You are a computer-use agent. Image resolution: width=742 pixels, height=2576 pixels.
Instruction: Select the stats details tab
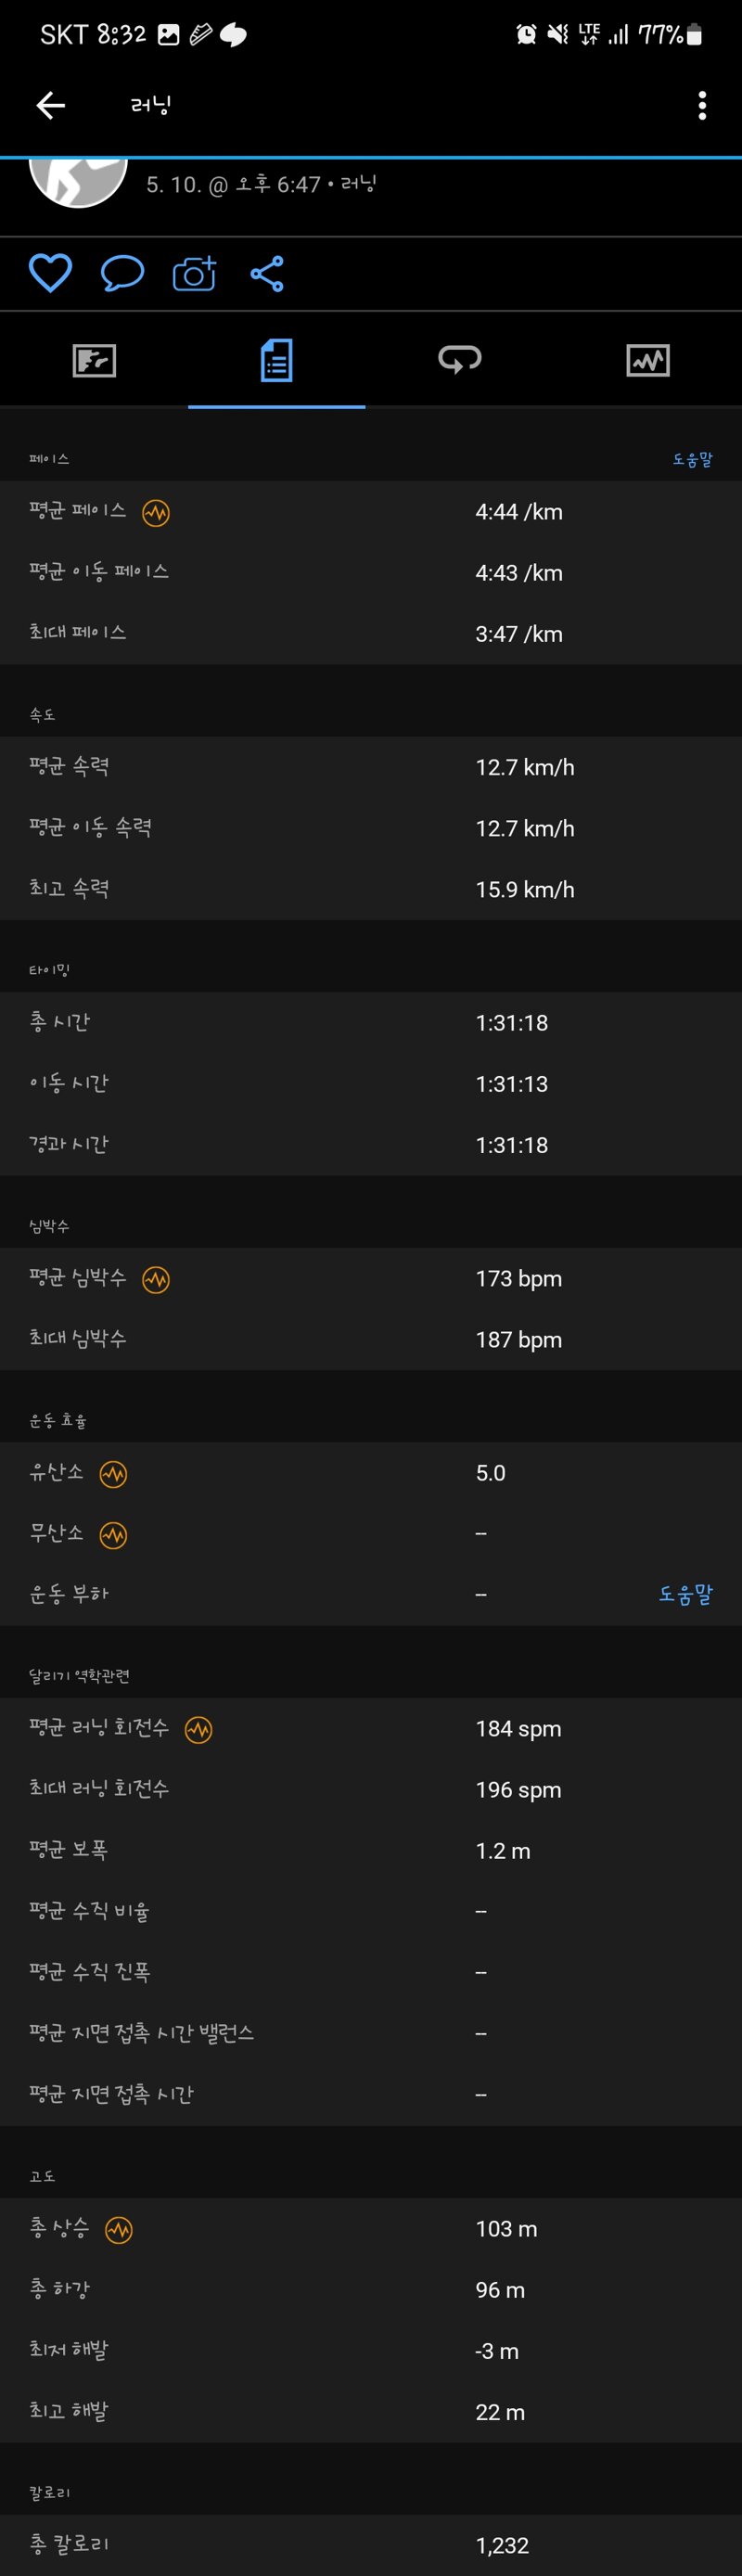(276, 360)
